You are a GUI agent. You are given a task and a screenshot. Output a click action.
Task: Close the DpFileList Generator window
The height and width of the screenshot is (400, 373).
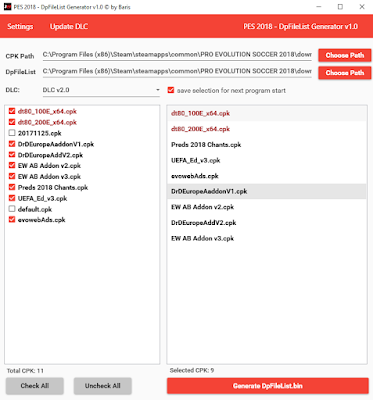pyautogui.click(x=362, y=7)
